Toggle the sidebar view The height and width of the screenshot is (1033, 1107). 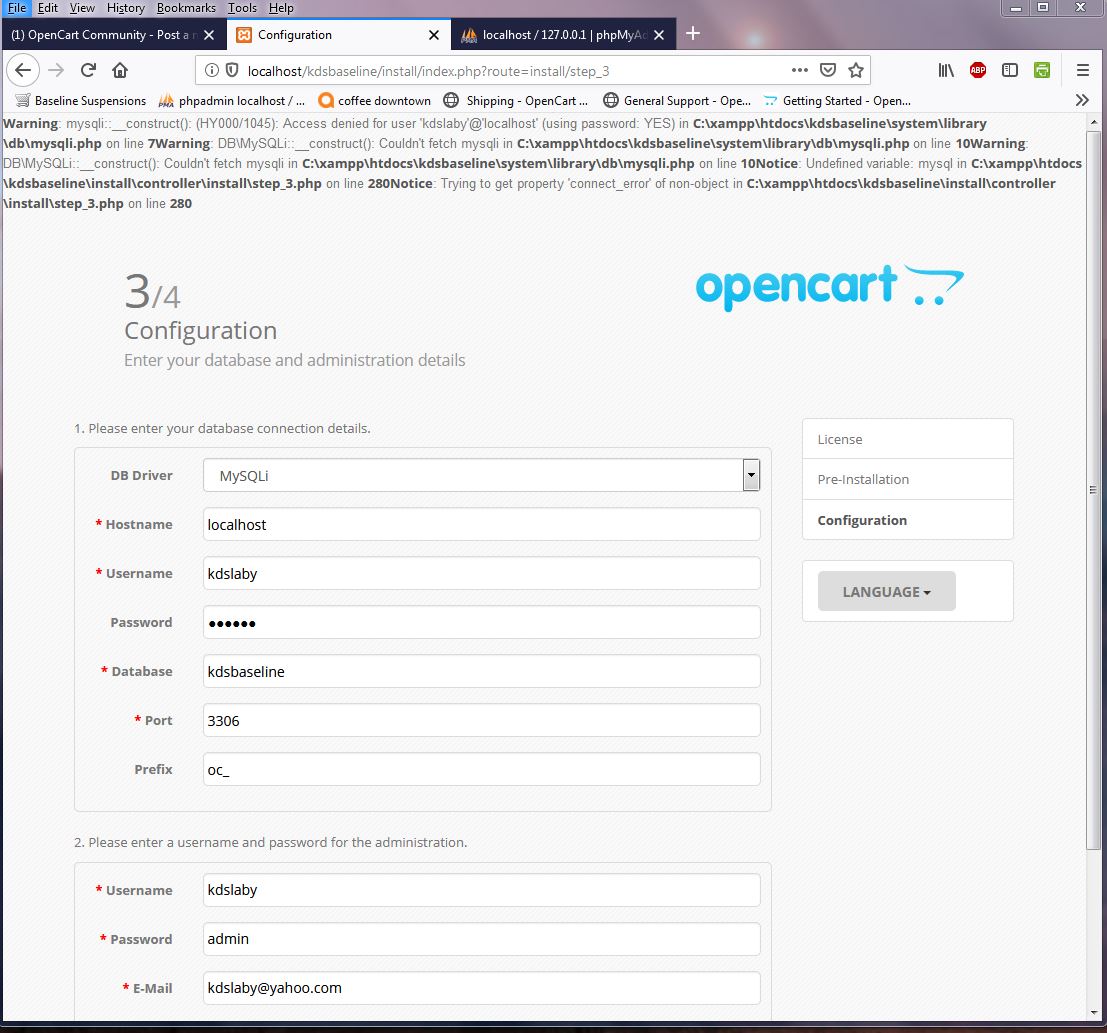tap(1010, 70)
